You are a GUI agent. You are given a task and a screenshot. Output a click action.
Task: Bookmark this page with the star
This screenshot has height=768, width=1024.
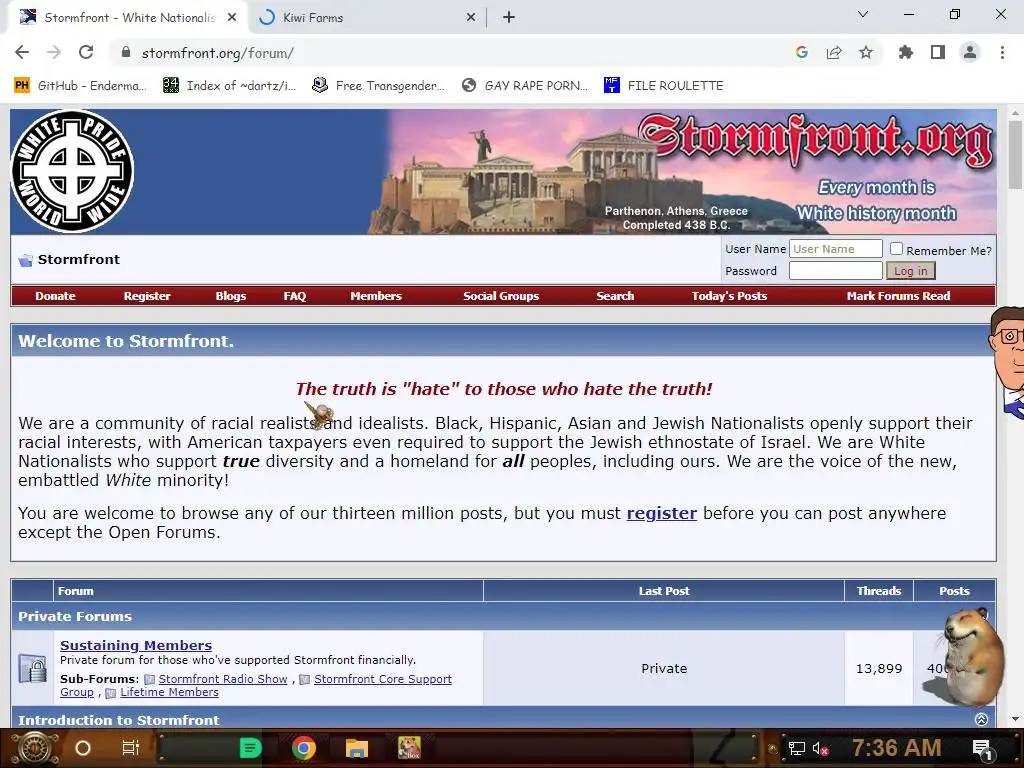pos(866,52)
